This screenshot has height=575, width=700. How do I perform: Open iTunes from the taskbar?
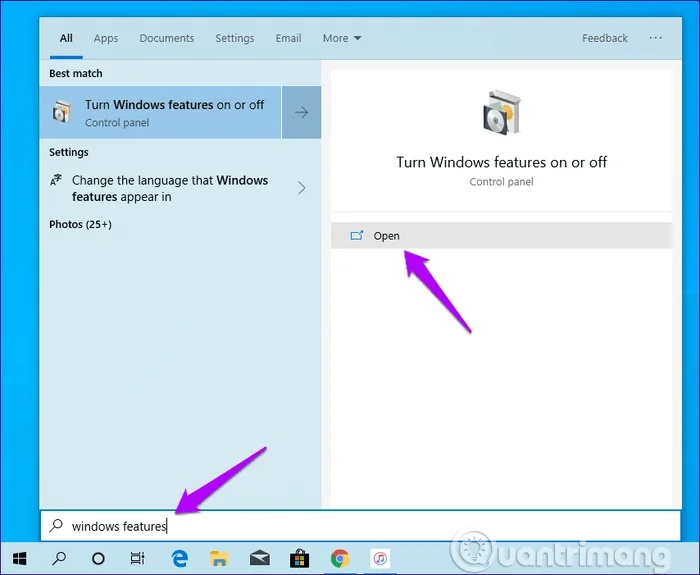coord(380,558)
